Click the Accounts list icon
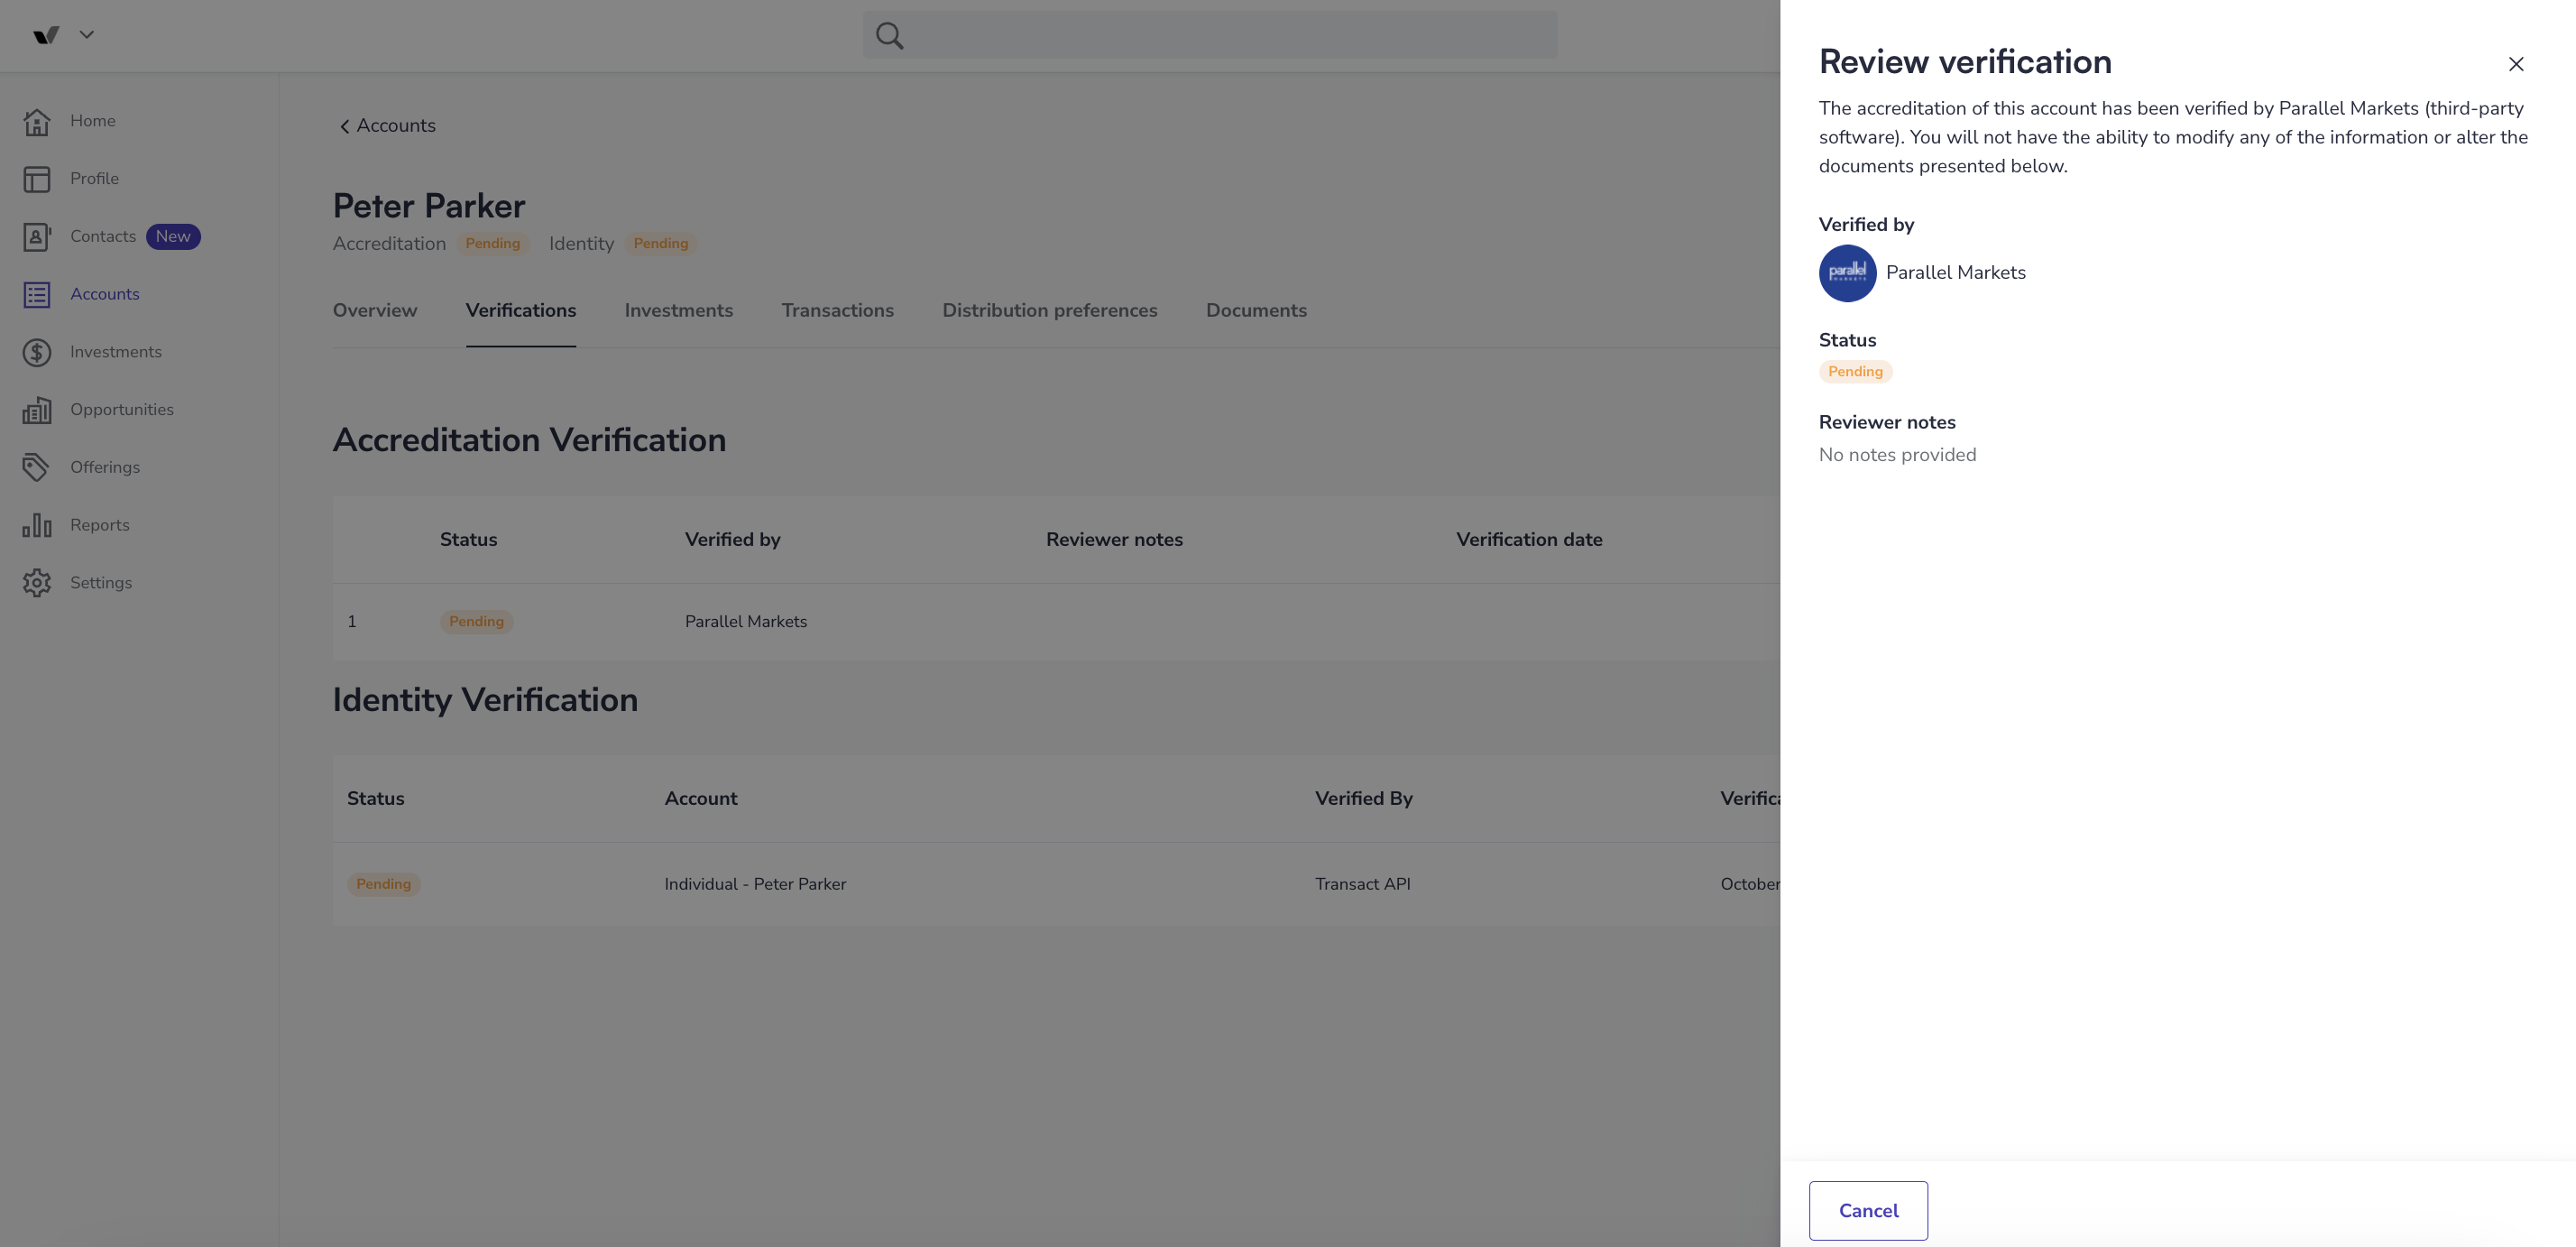 tap(37, 295)
